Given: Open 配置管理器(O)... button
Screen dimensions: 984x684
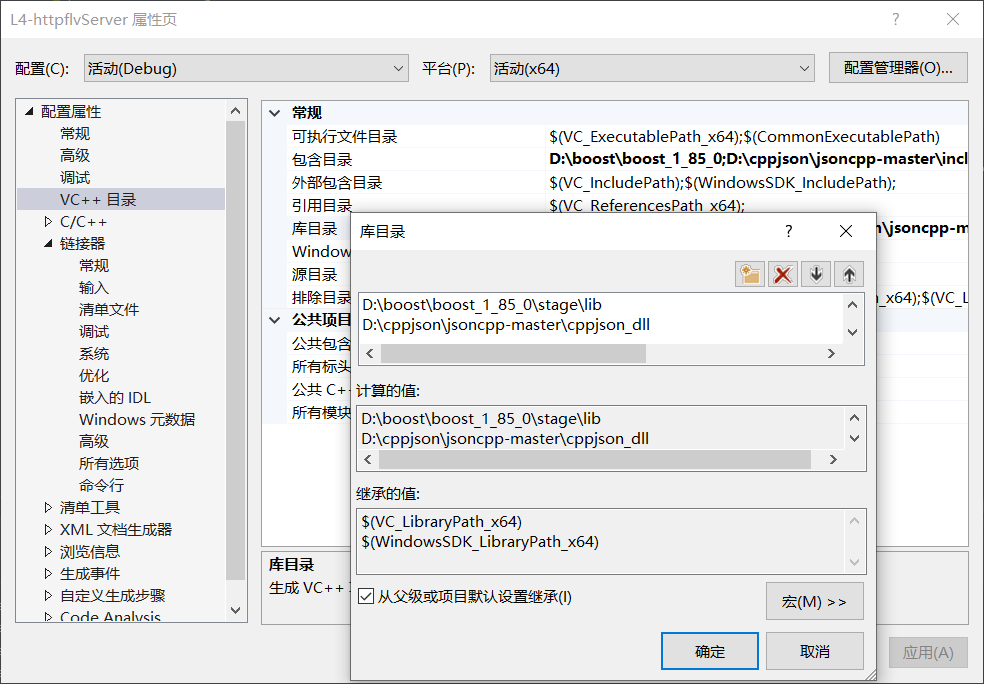Looking at the screenshot, I should (898, 68).
